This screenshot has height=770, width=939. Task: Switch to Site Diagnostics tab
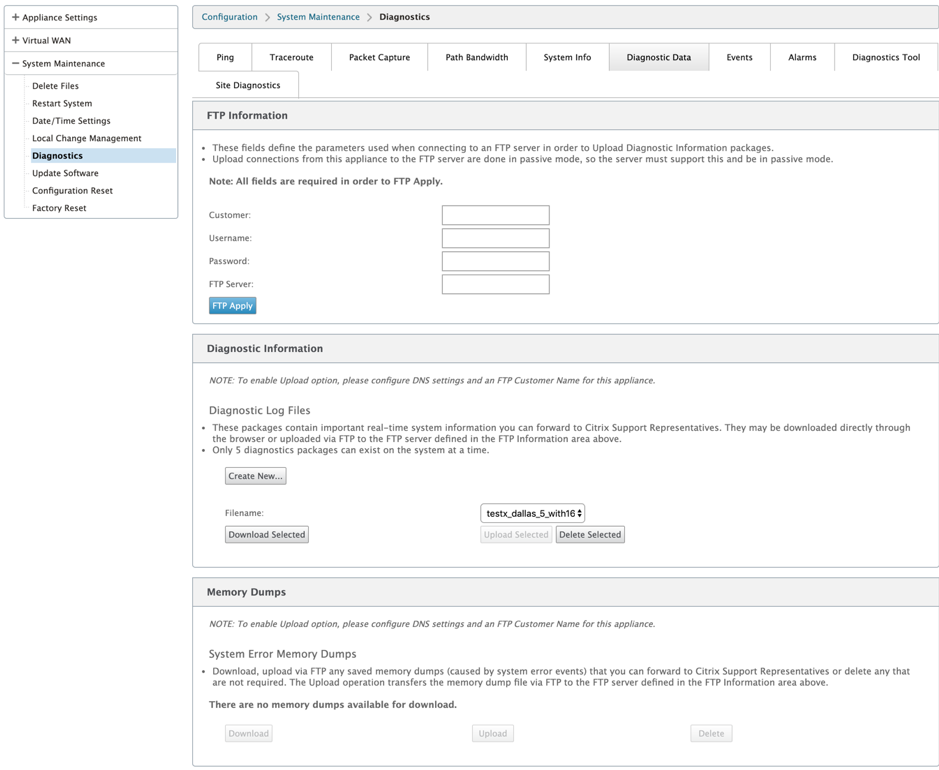click(x=248, y=85)
